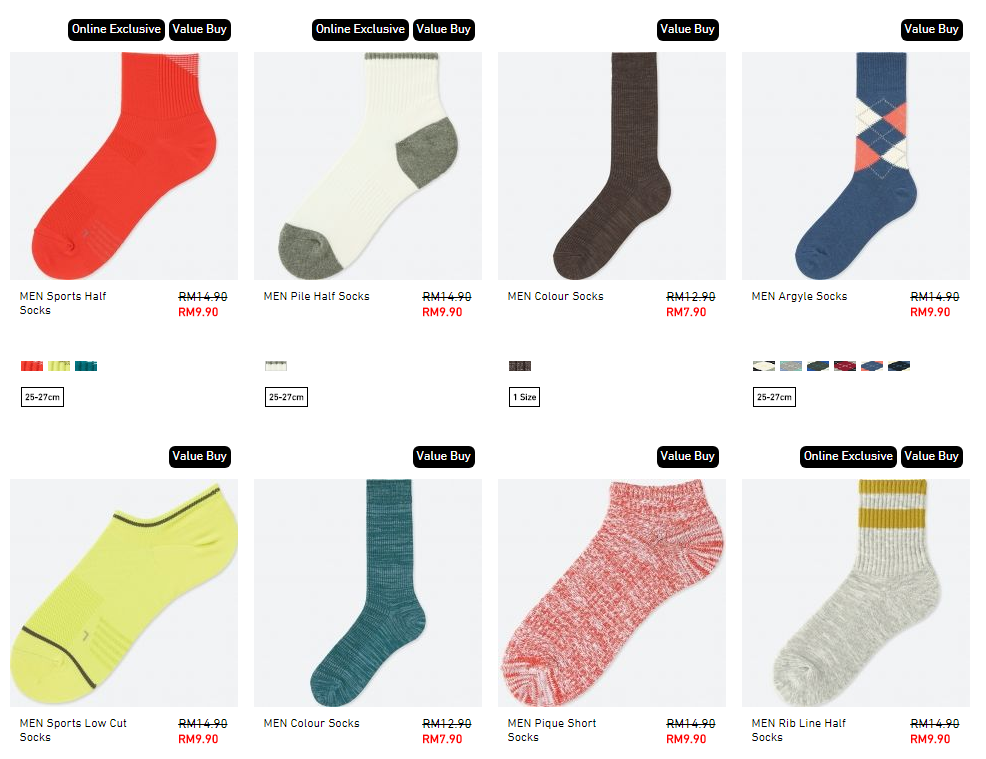The image size is (986, 759).
Task: Click Online Exclusive badge above red sock
Action: coord(116,30)
